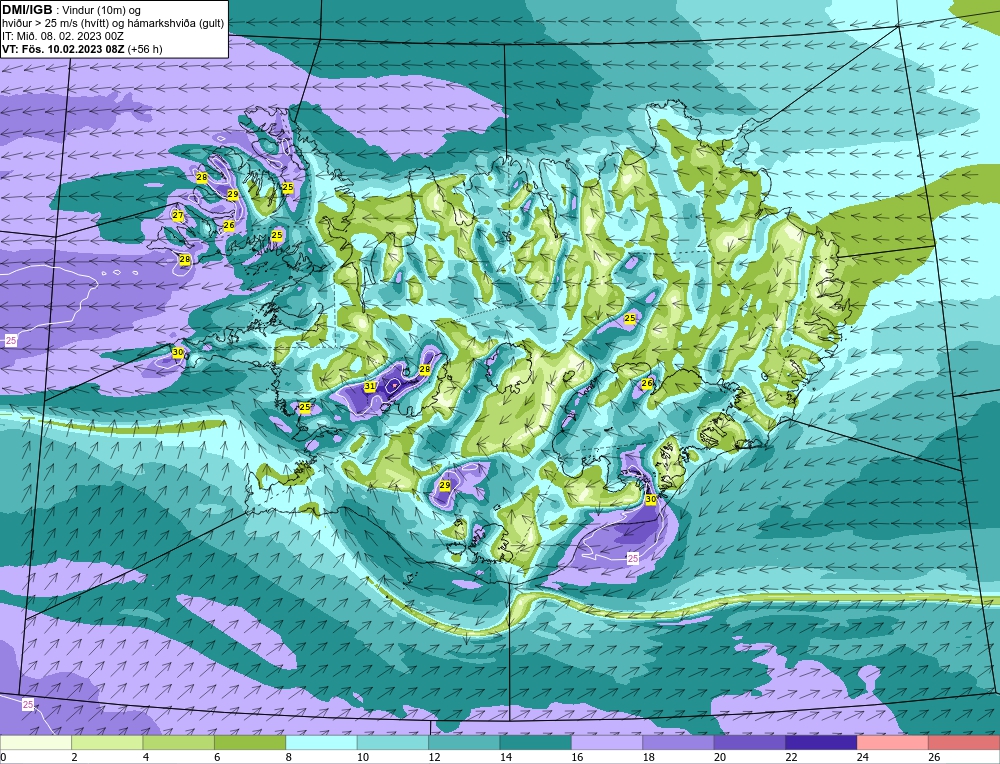Click the yellow '30' gust label at Snæfellsnes

tap(178, 352)
